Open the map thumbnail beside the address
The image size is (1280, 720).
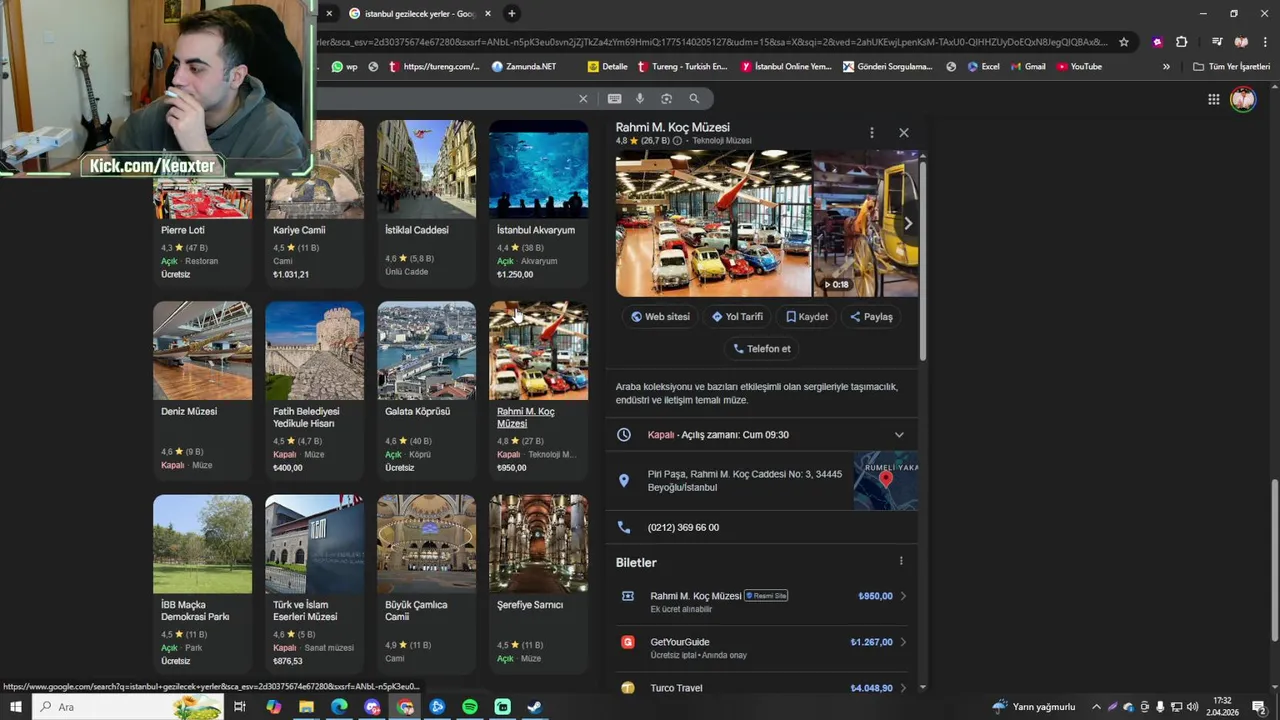885,481
